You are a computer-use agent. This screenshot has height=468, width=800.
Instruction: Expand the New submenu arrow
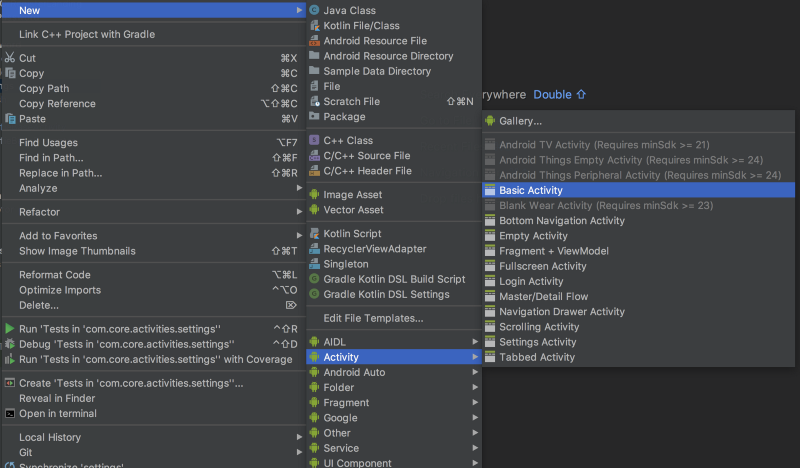pyautogui.click(x=299, y=10)
